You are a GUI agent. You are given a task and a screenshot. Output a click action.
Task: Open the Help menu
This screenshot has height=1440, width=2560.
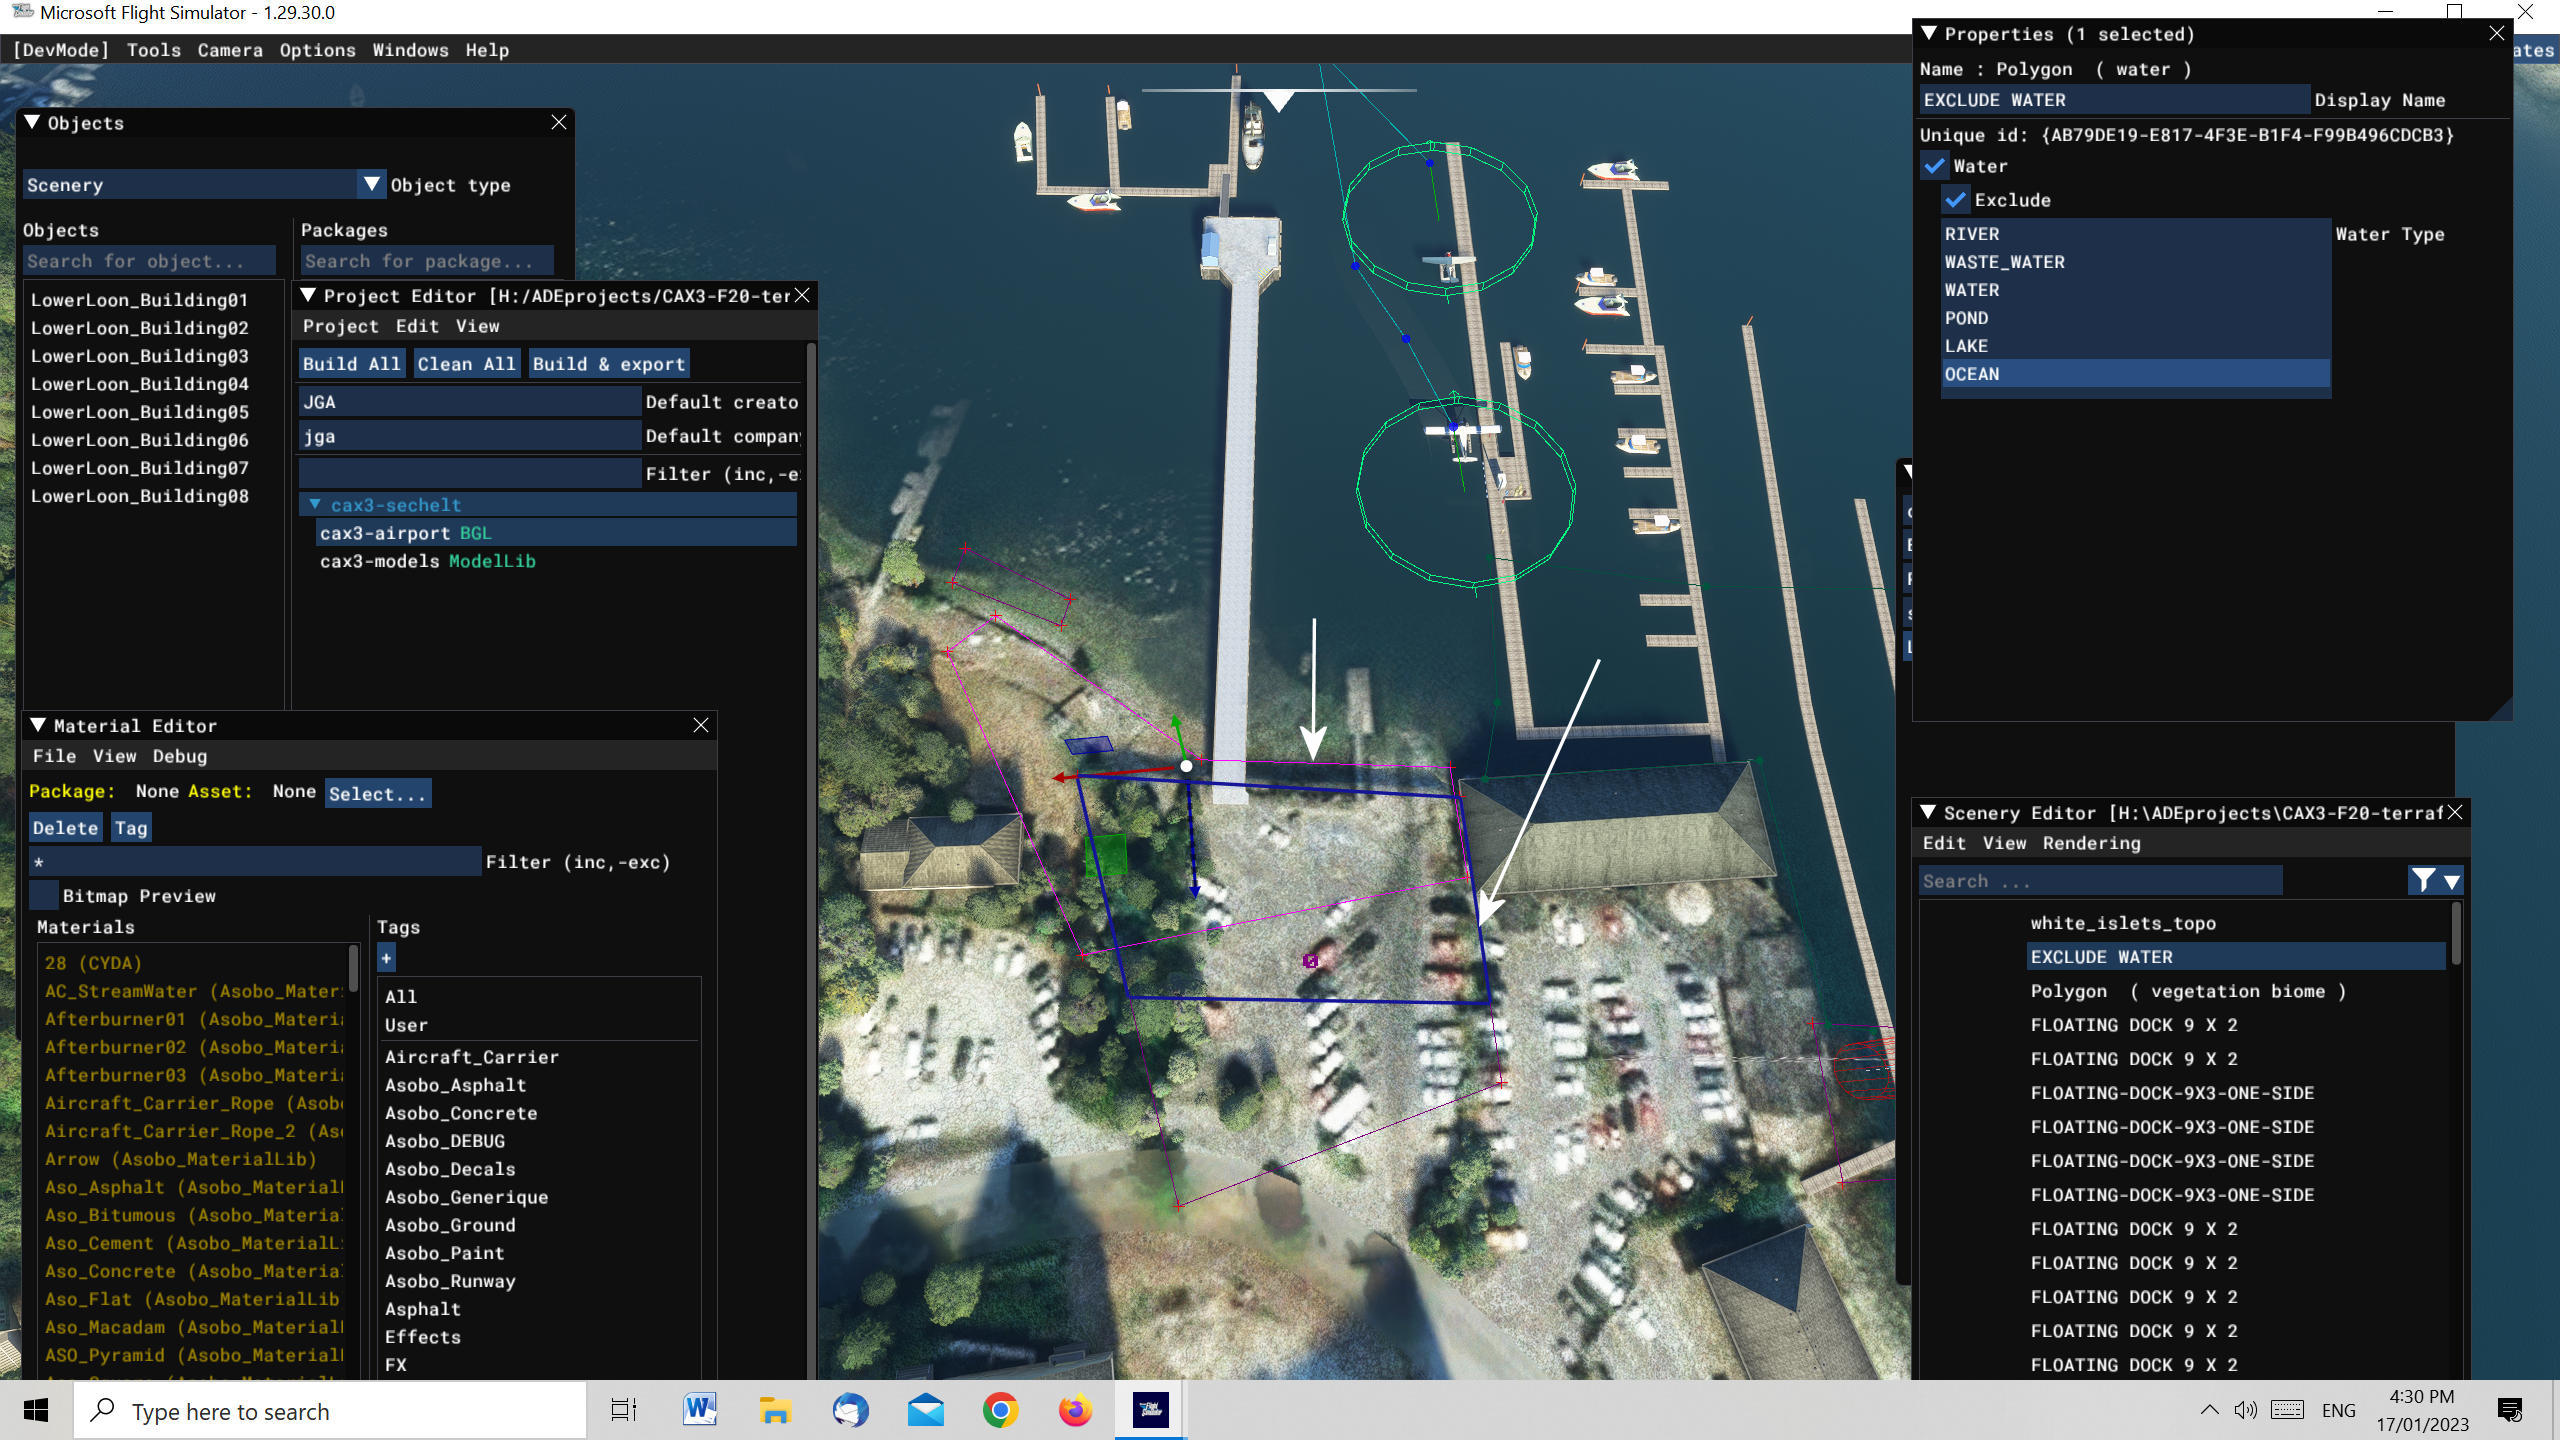(487, 50)
